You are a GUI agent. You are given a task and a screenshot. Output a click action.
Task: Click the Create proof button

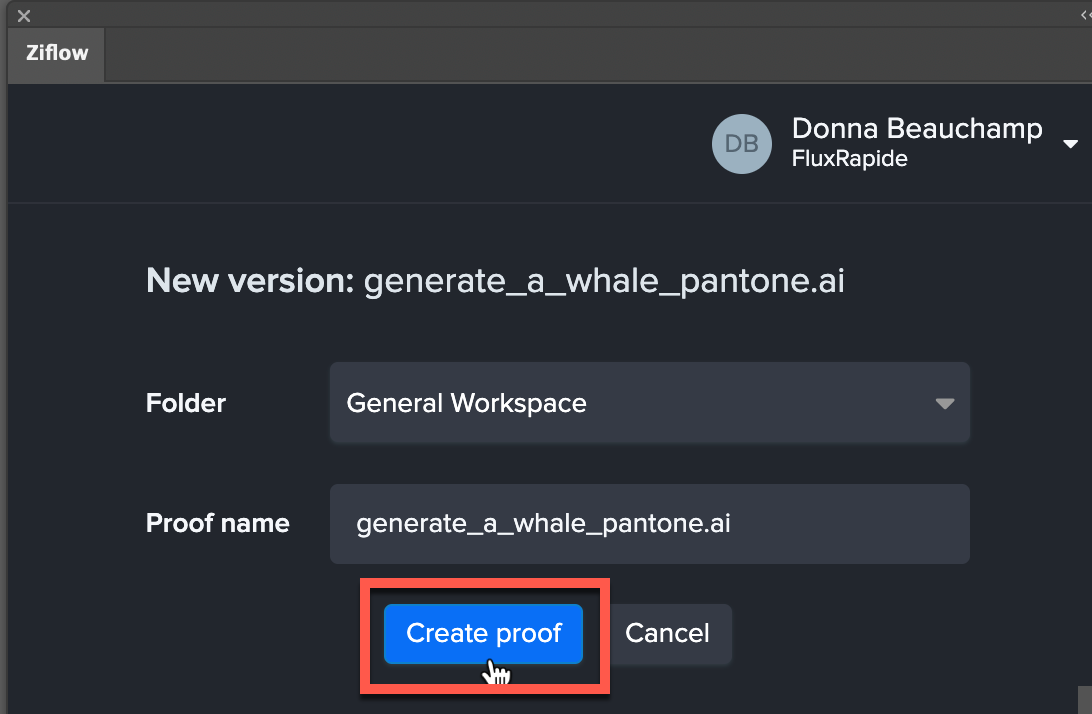click(x=482, y=633)
